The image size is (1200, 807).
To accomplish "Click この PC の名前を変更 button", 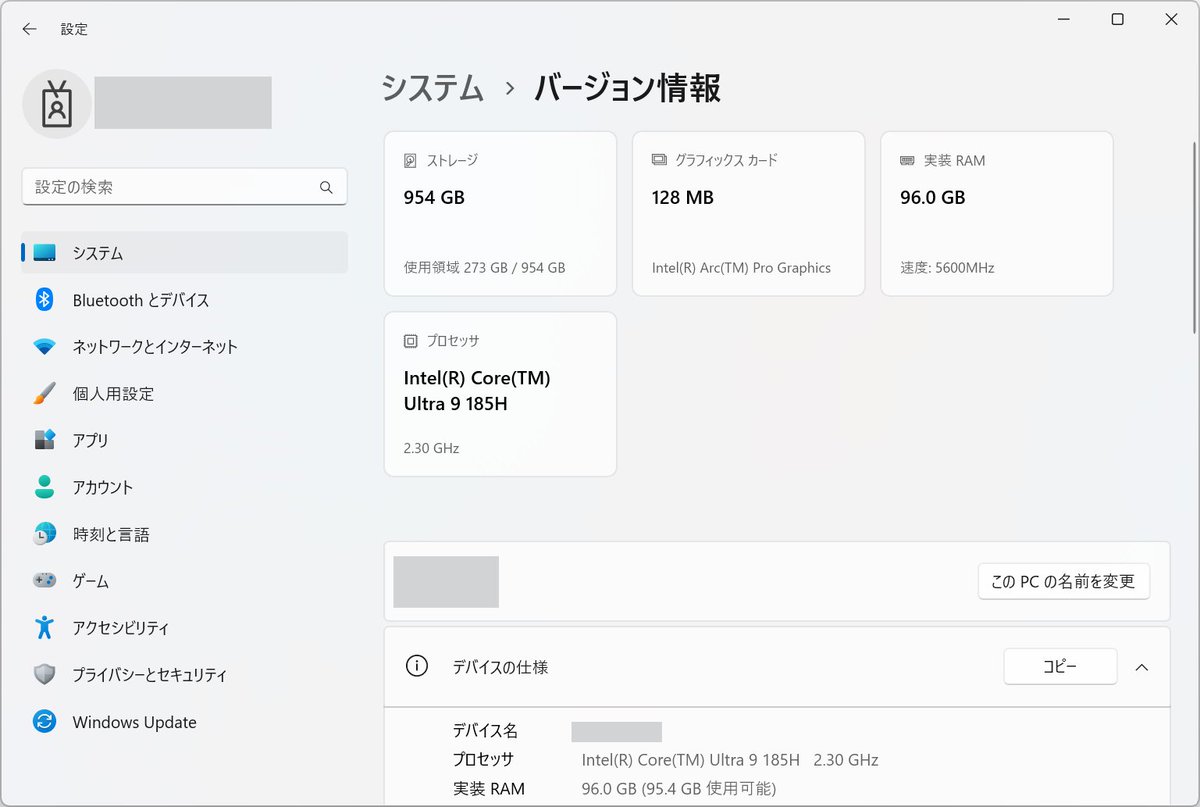I will [1064, 581].
